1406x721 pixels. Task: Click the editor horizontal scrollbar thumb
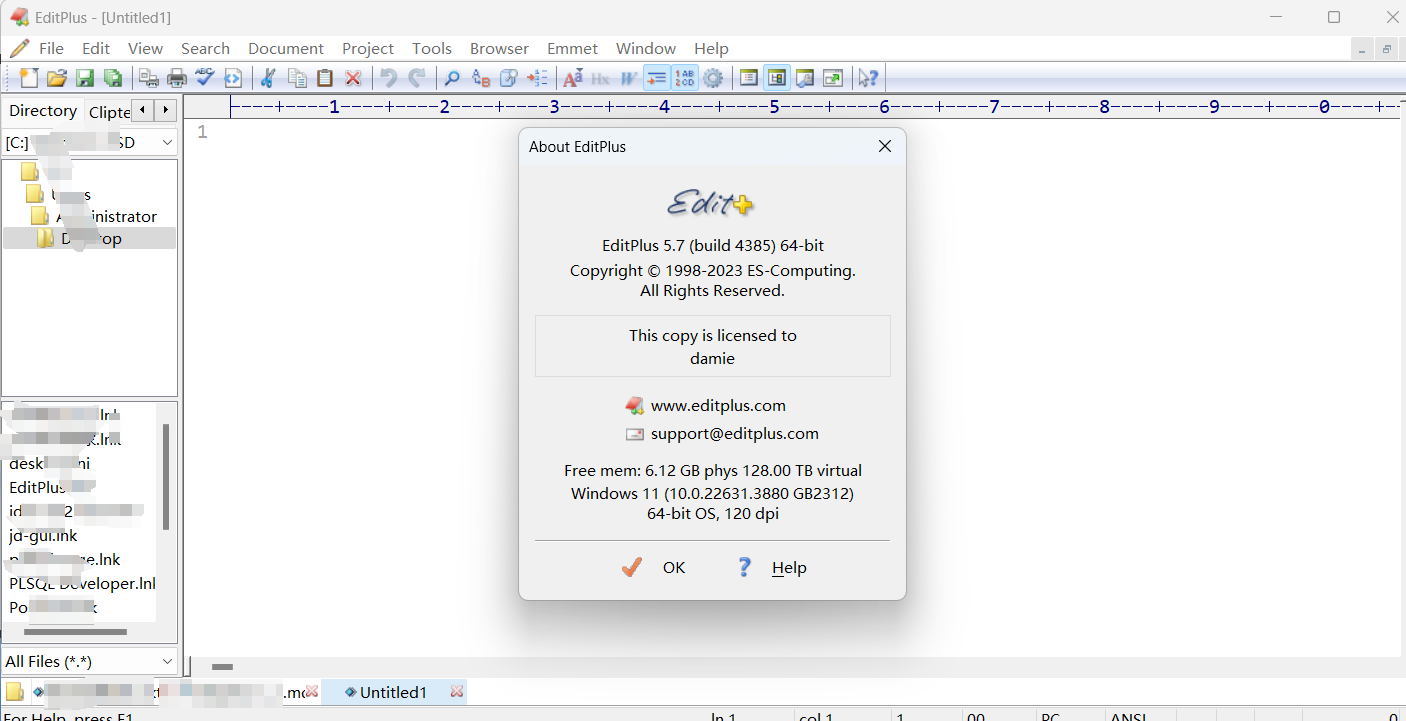(222, 666)
